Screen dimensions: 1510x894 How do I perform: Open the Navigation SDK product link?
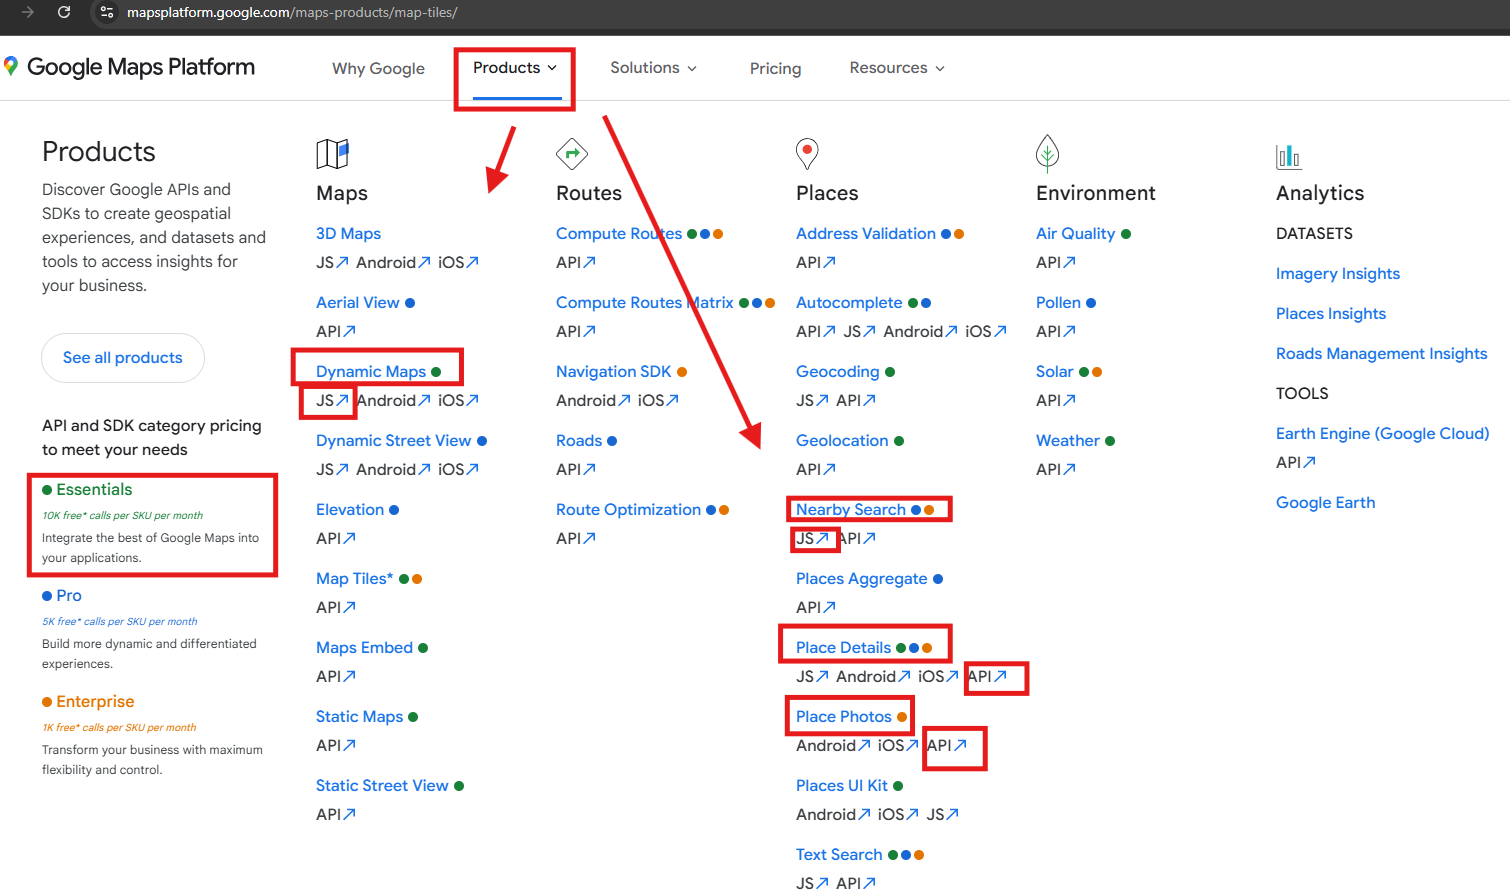[613, 371]
